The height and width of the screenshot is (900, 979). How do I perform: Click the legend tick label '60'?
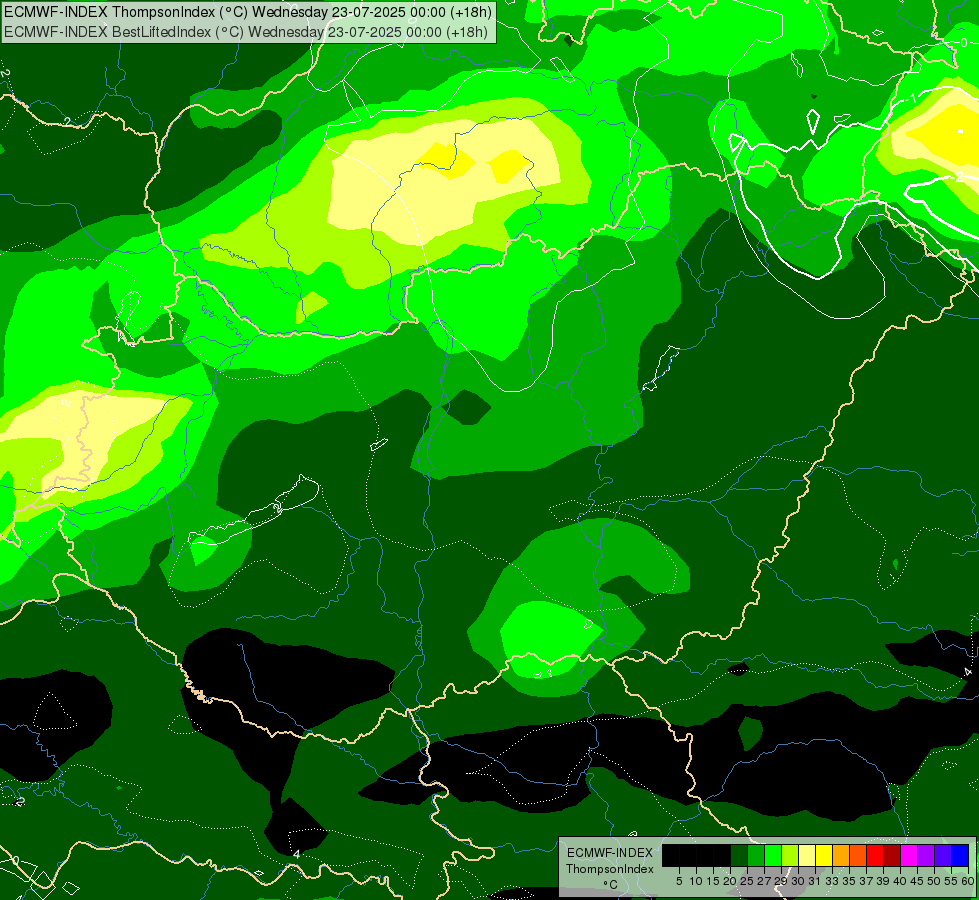tap(968, 881)
